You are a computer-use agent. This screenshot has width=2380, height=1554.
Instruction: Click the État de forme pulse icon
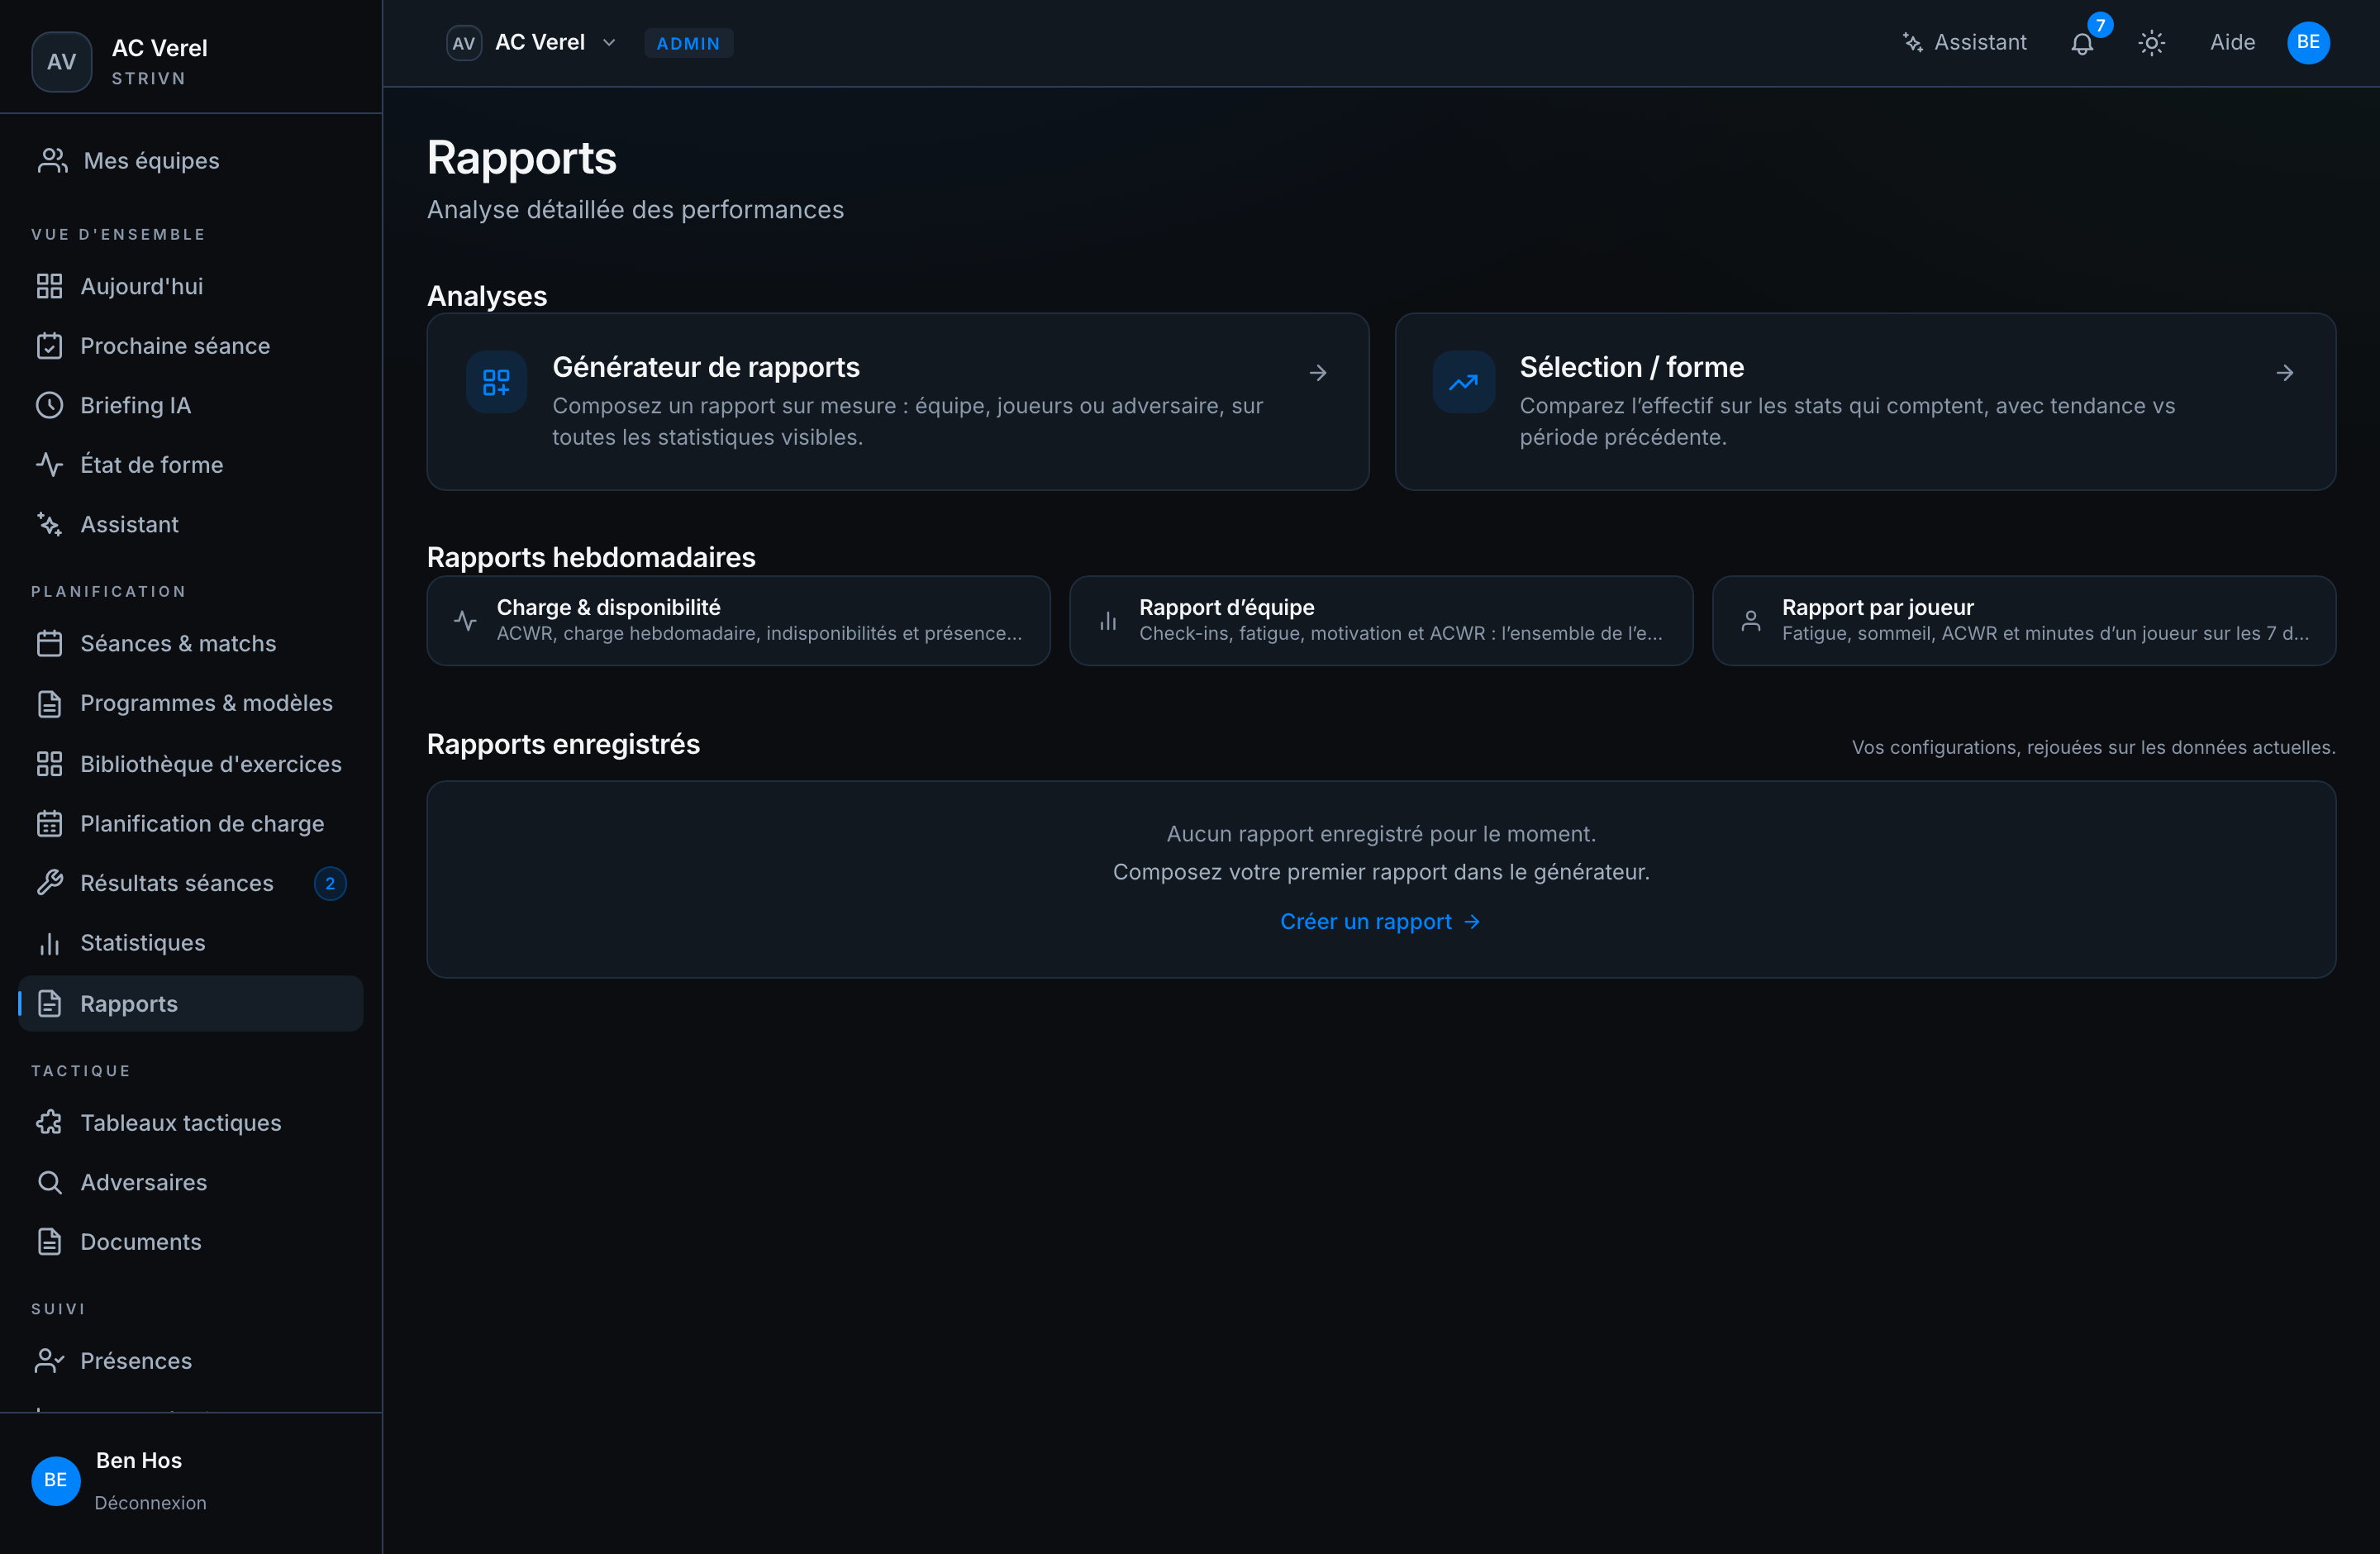49,465
